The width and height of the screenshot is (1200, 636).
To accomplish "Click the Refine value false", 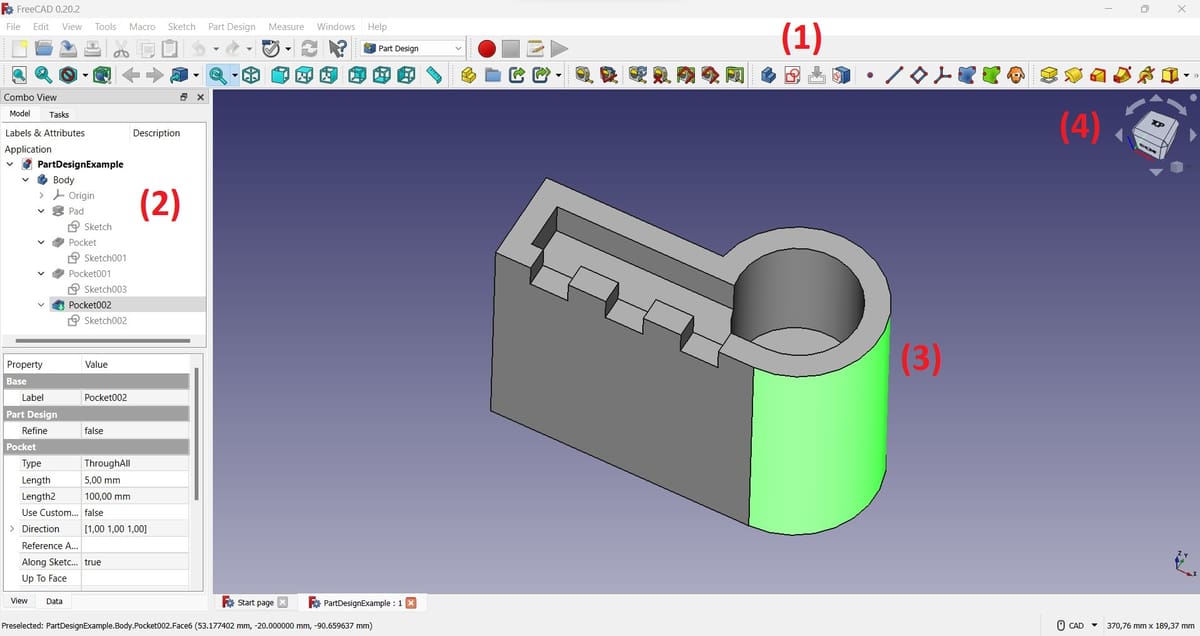I will (134, 431).
